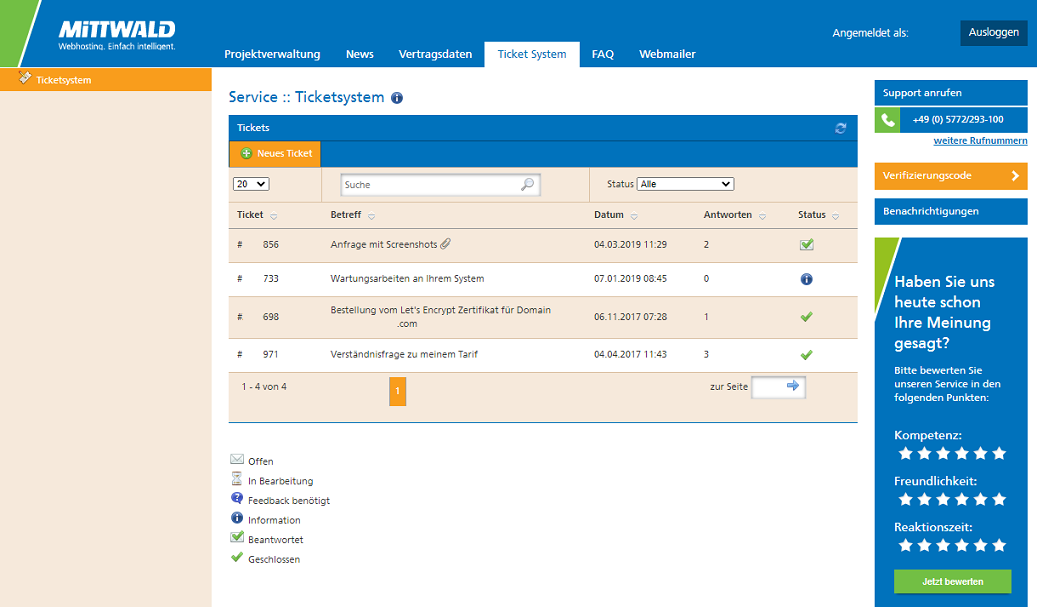Open the rows-per-page dropdown showing 20
The height and width of the screenshot is (607, 1037).
[x=251, y=184]
